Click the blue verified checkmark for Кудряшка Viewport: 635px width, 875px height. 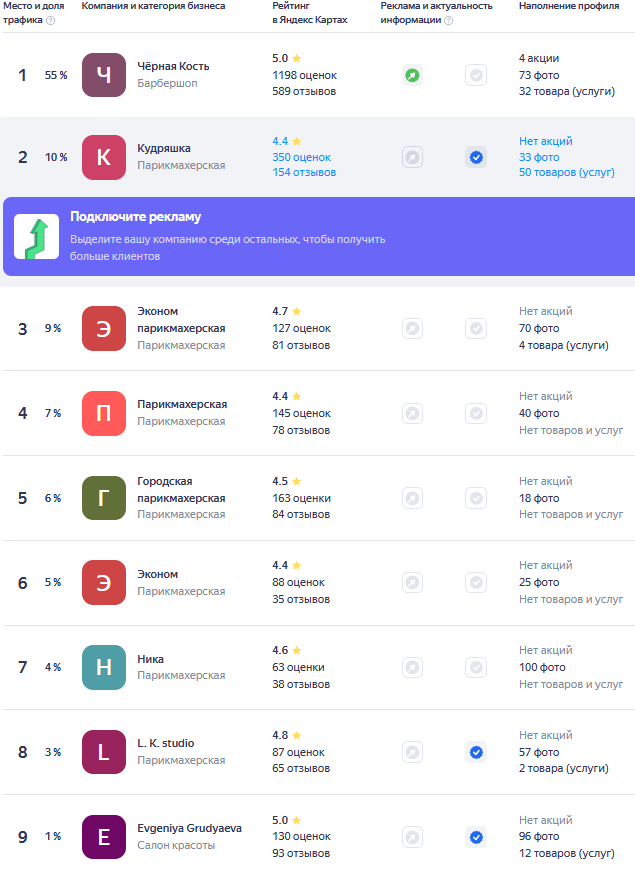coord(476,157)
